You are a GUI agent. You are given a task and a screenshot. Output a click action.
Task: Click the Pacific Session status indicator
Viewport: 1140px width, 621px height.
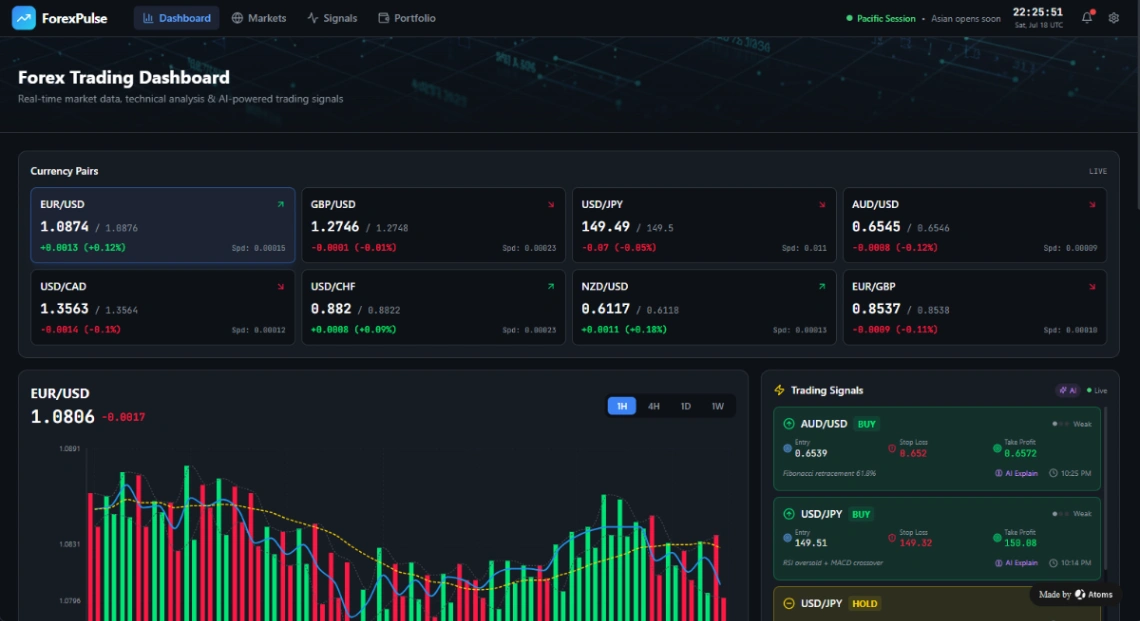click(x=880, y=18)
